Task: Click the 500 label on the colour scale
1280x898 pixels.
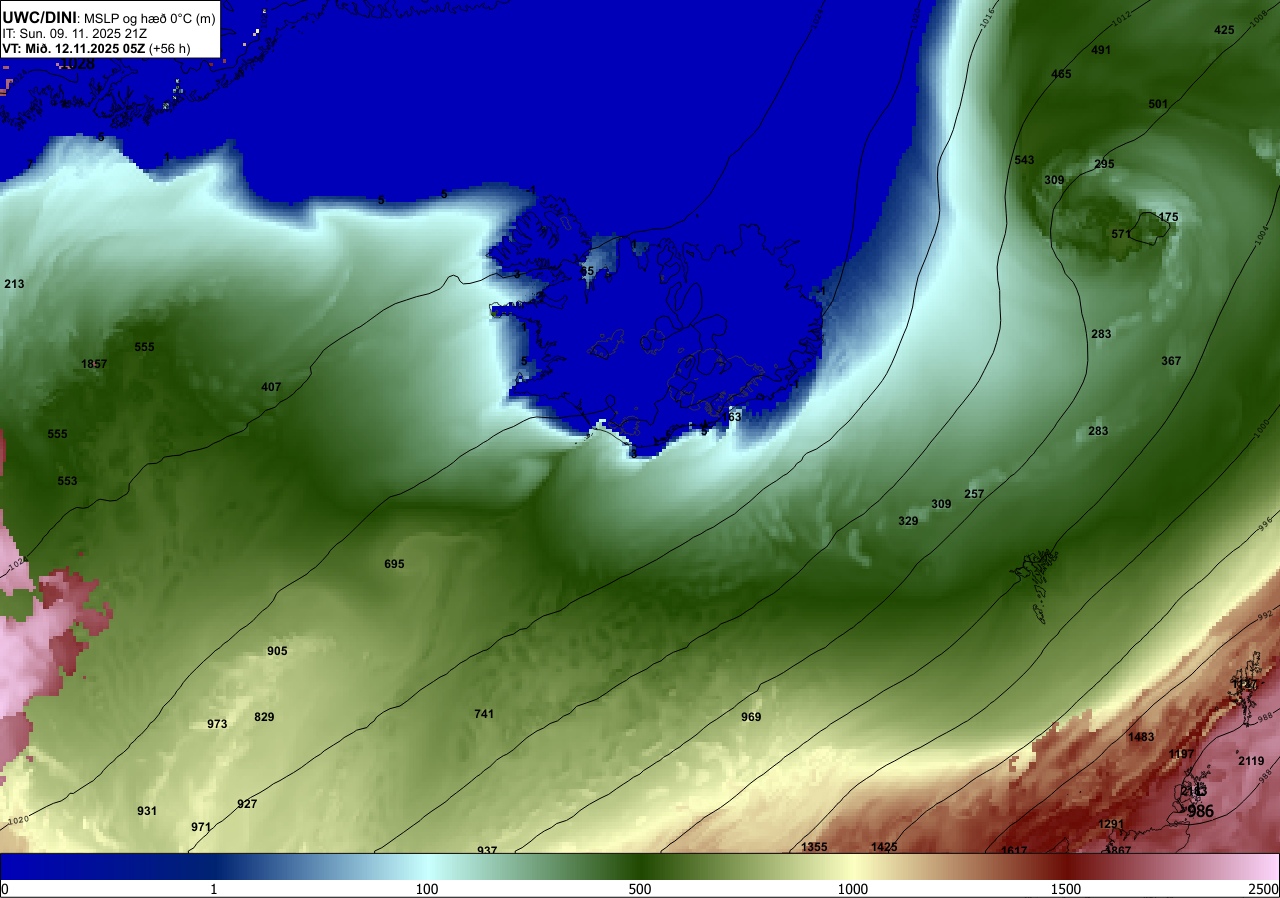Action: click(640, 889)
